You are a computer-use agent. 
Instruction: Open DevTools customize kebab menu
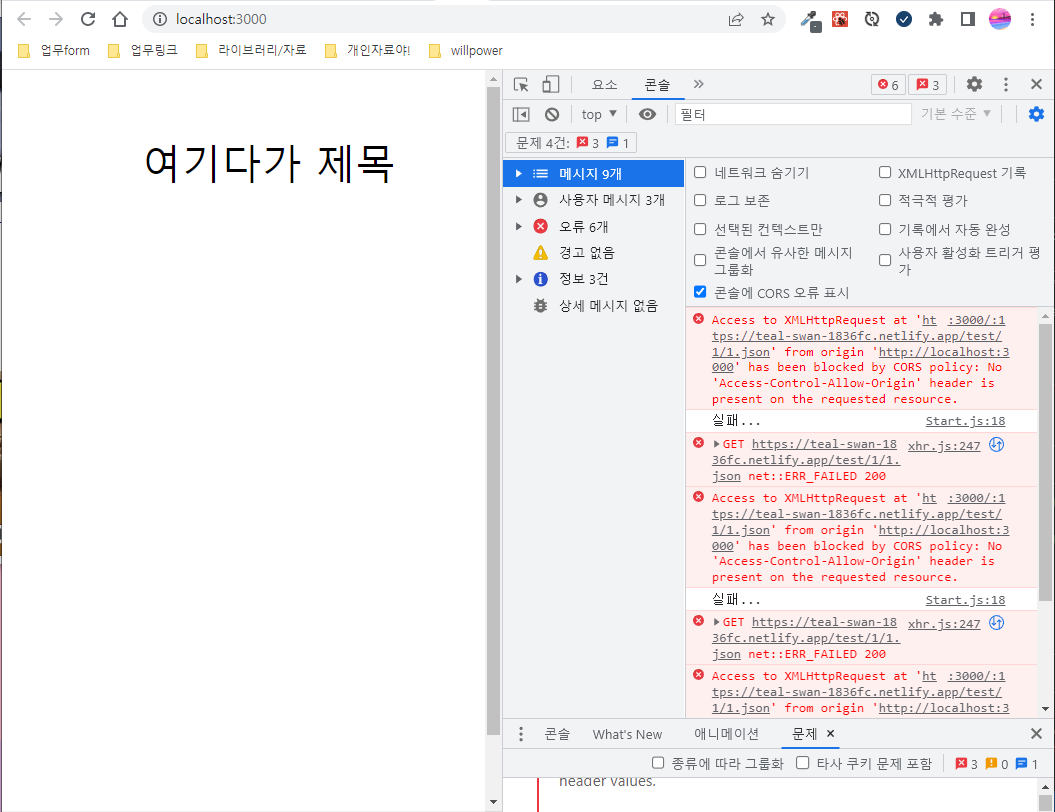point(1006,84)
